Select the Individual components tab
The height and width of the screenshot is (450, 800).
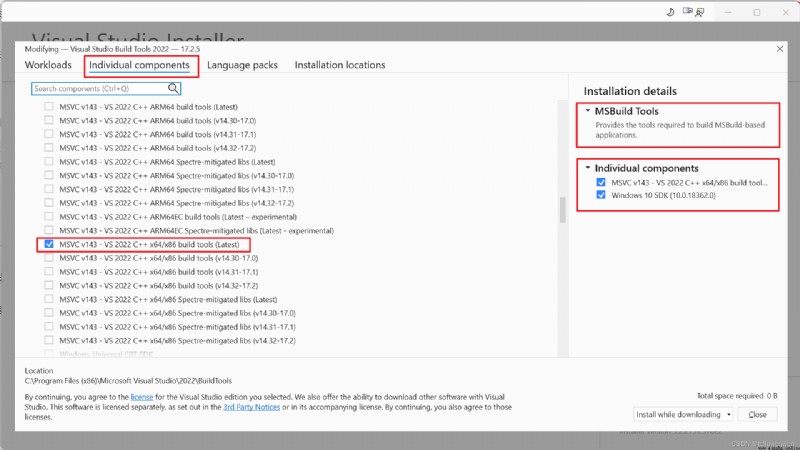click(139, 65)
